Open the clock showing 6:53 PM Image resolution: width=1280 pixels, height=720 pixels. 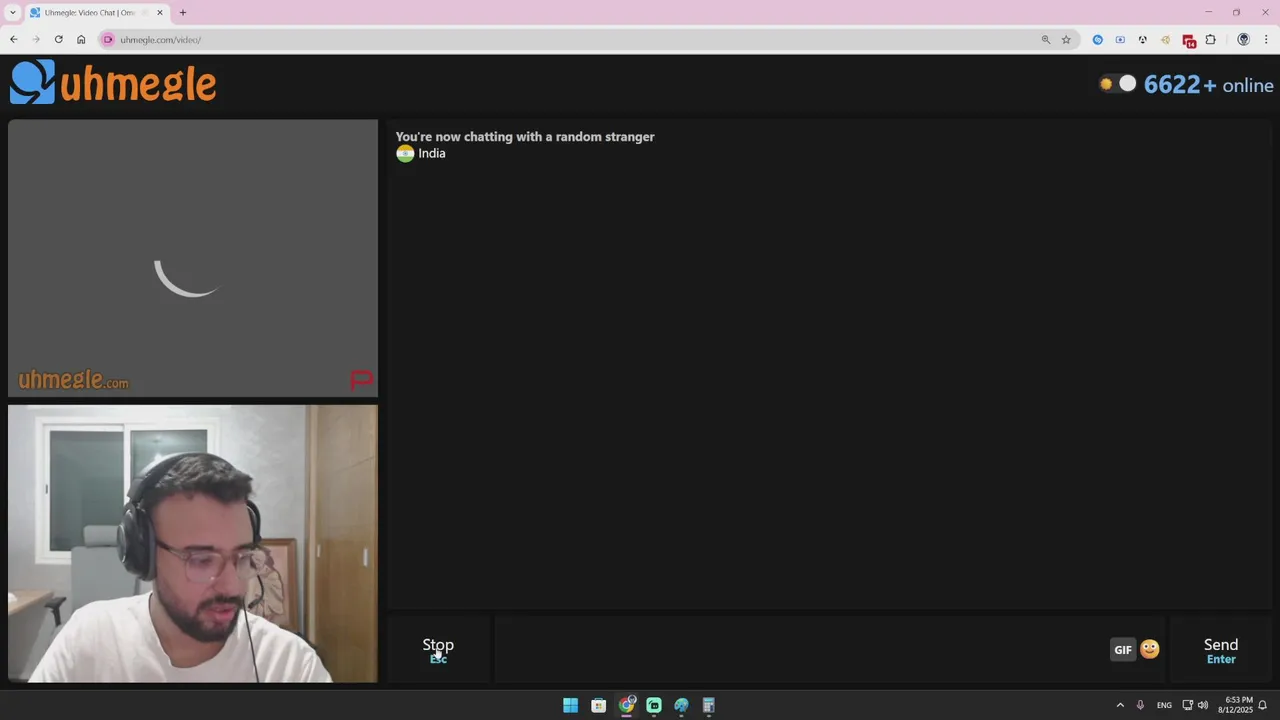[1235, 705]
